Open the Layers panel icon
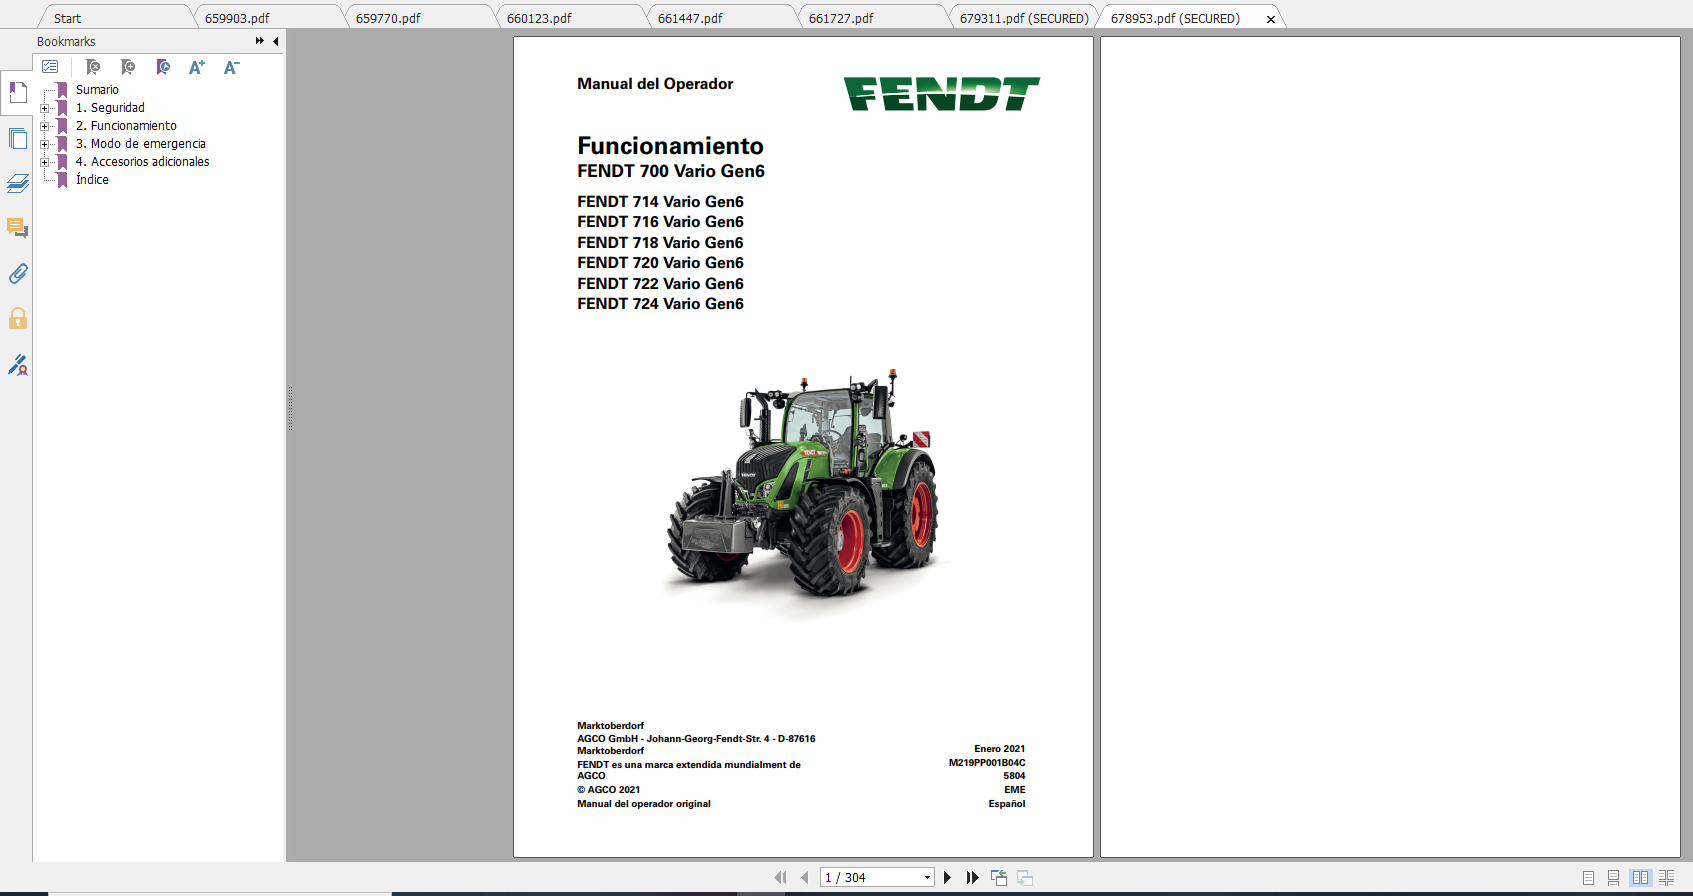This screenshot has width=1693, height=896. point(18,183)
